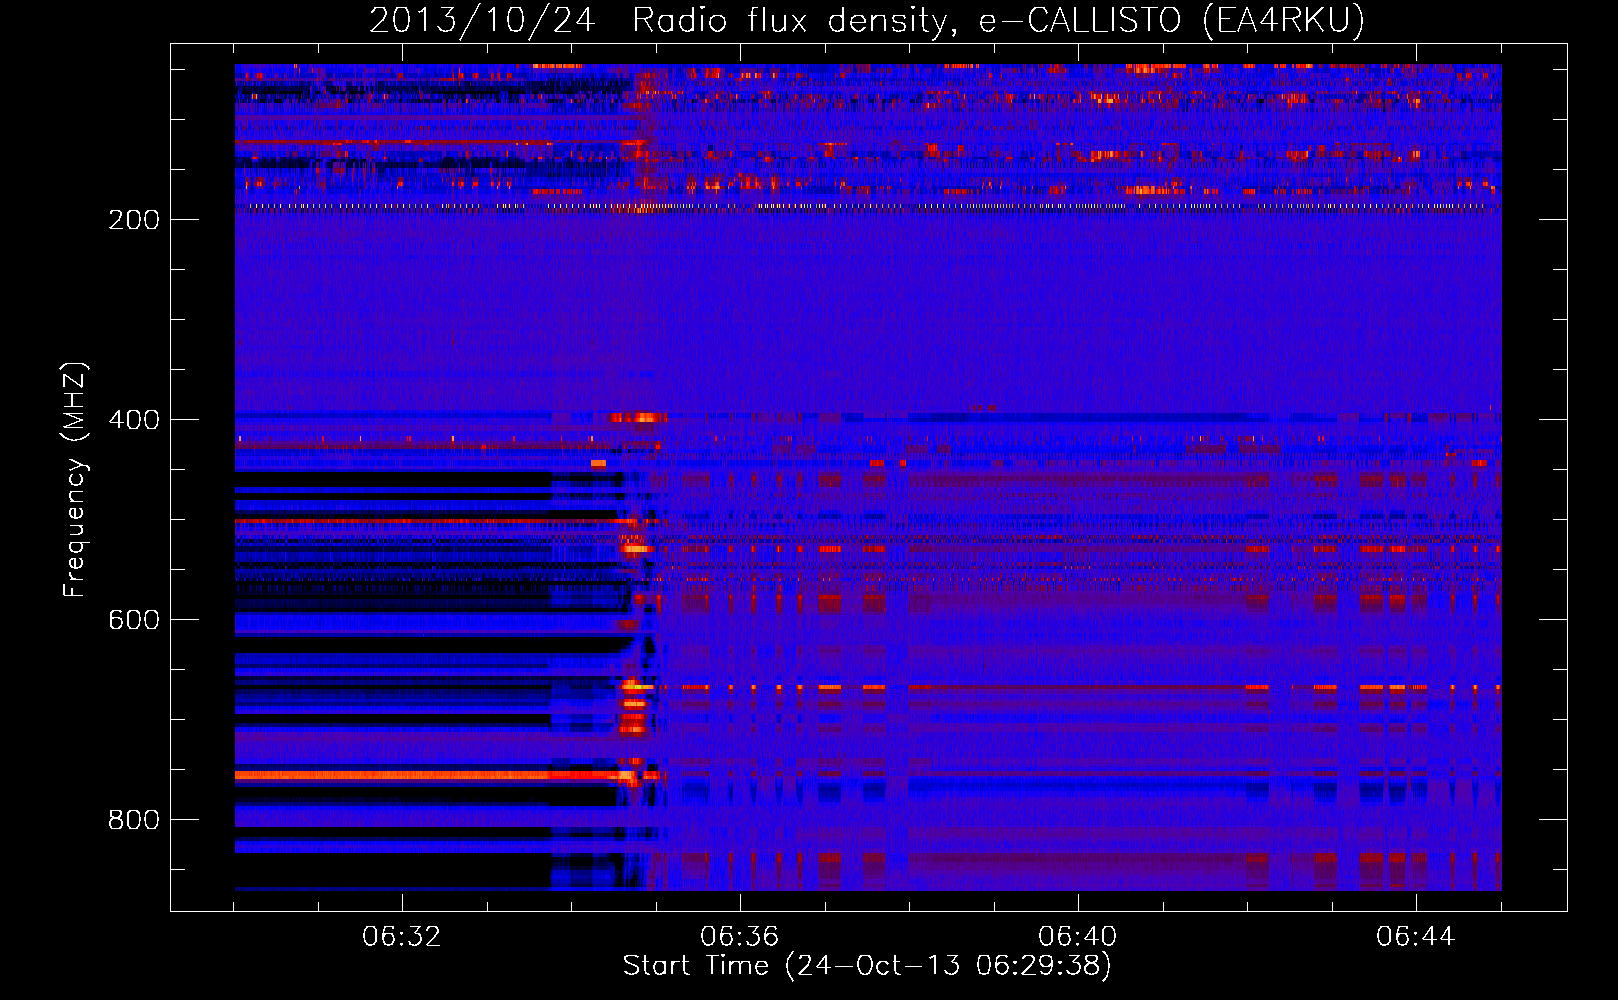Click the date "2013/10/24" in the title
1618x1000 pixels.
coord(482,20)
